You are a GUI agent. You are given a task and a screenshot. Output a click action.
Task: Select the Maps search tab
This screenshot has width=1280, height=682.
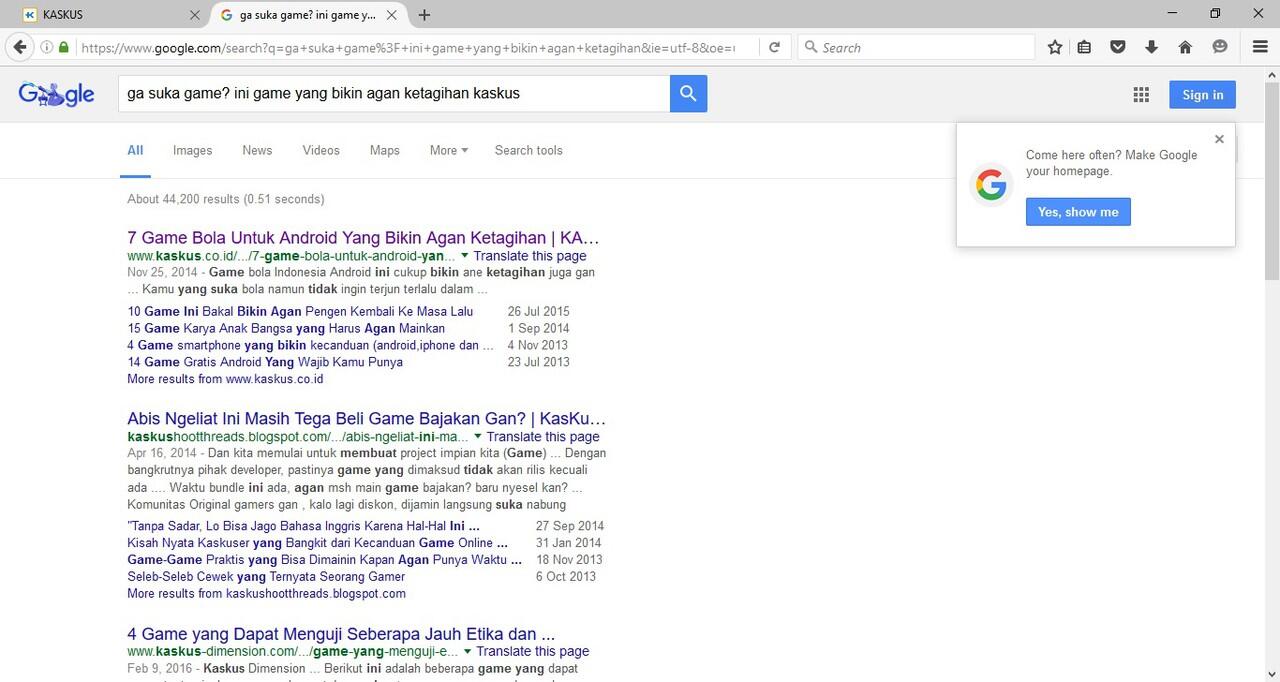click(385, 150)
